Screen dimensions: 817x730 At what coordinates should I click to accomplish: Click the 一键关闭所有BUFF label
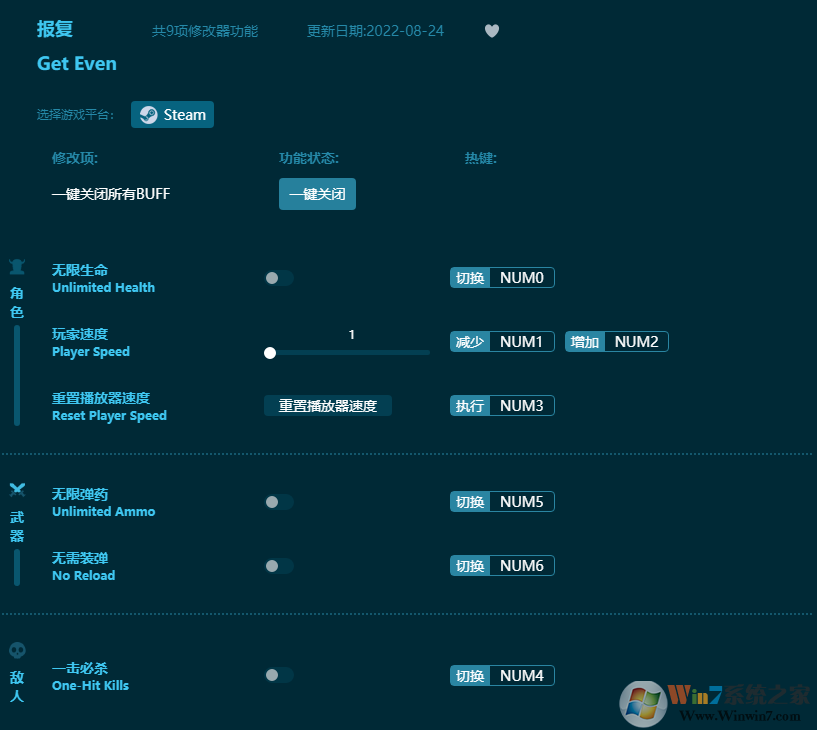[111, 194]
